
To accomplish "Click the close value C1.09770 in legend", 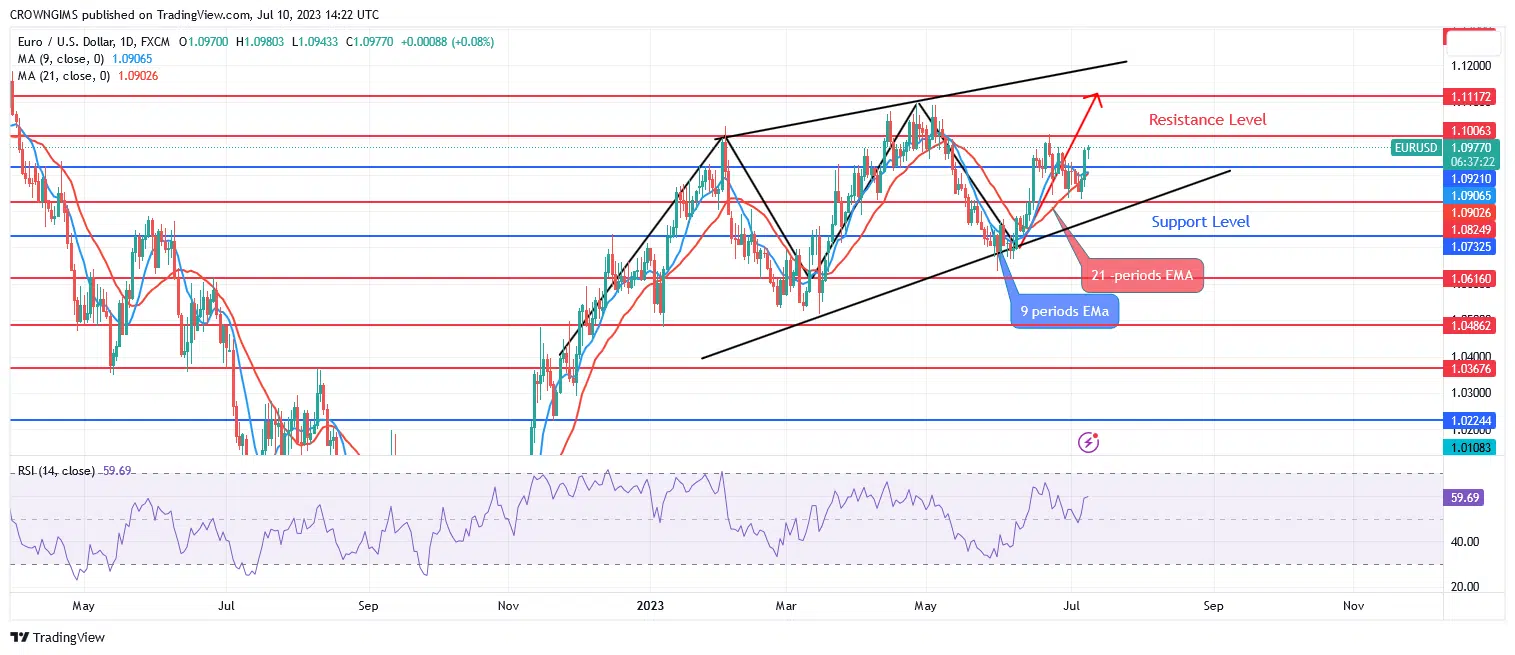I will [x=370, y=42].
